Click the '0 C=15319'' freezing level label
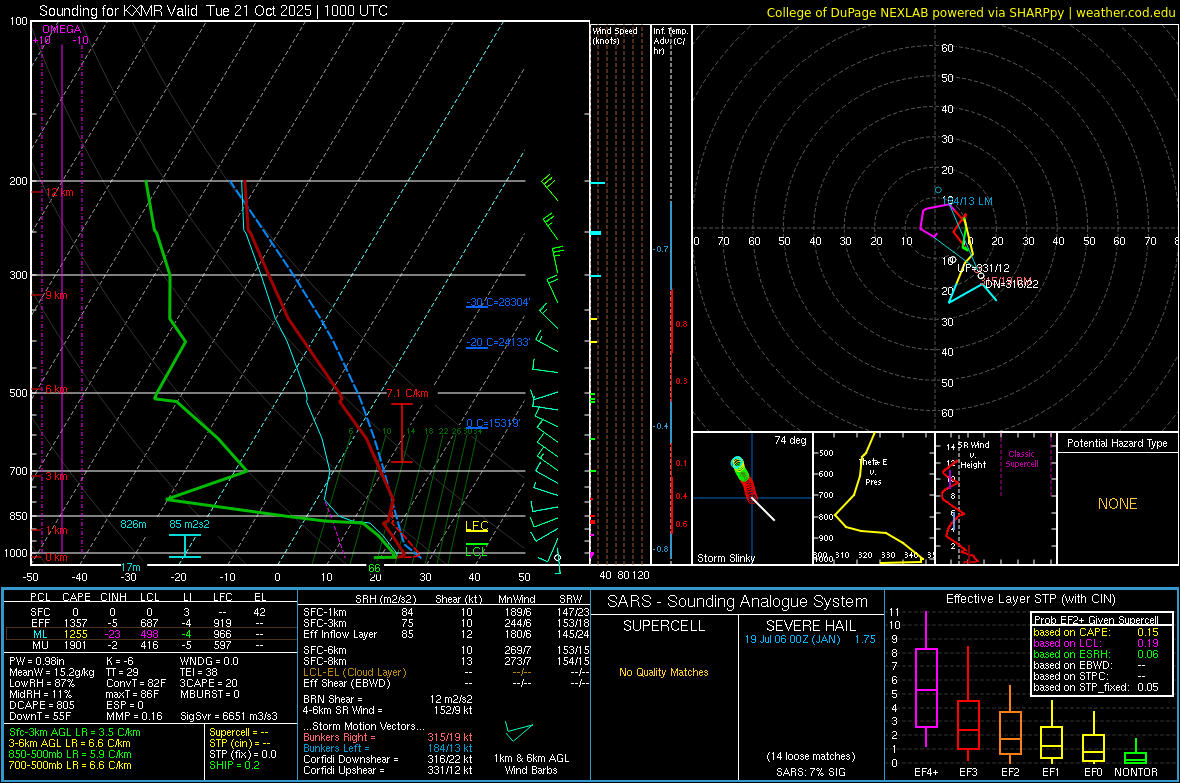The image size is (1180, 783). (493, 423)
